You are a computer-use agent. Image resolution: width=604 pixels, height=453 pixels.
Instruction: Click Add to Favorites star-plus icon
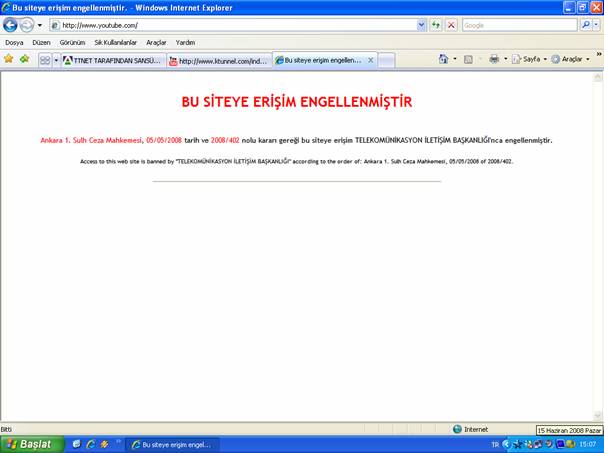pyautogui.click(x=25, y=59)
